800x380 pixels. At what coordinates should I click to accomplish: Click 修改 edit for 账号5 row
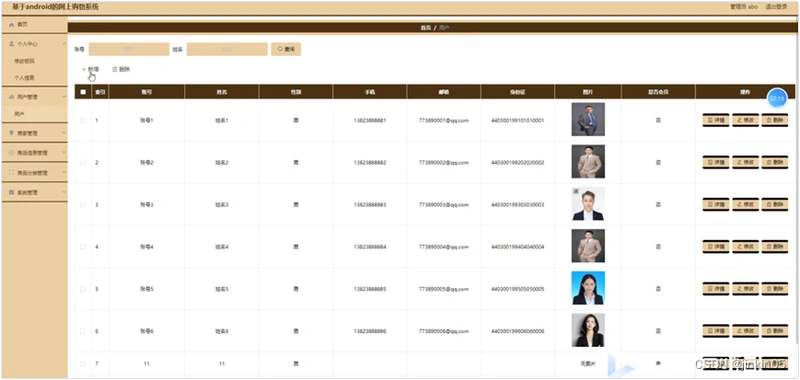(745, 289)
